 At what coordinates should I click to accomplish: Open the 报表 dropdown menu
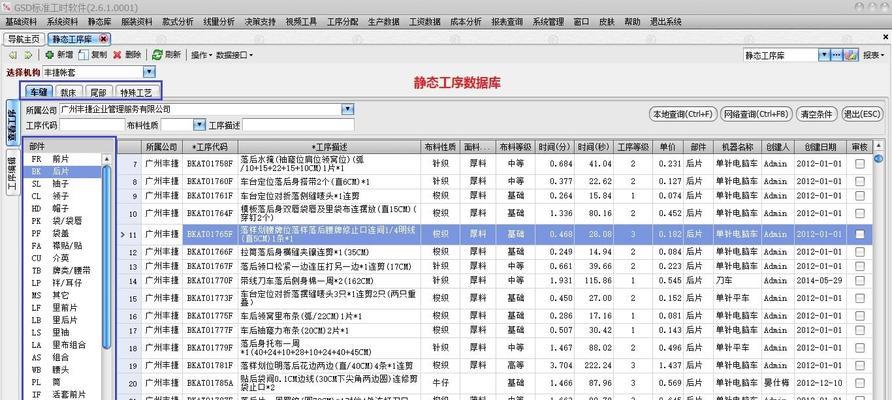click(x=874, y=55)
